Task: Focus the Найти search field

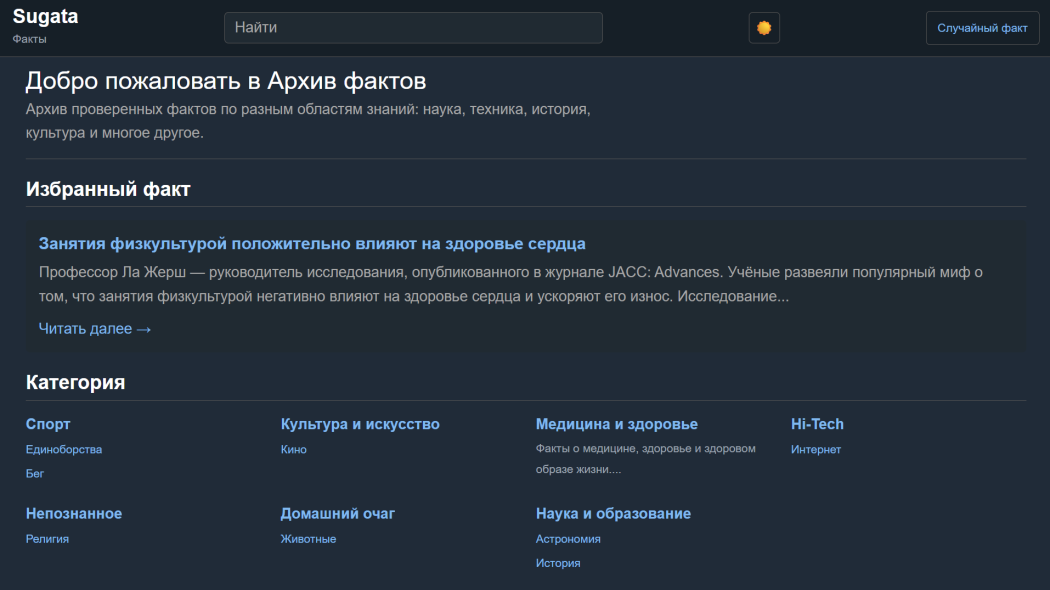Action: (413, 27)
